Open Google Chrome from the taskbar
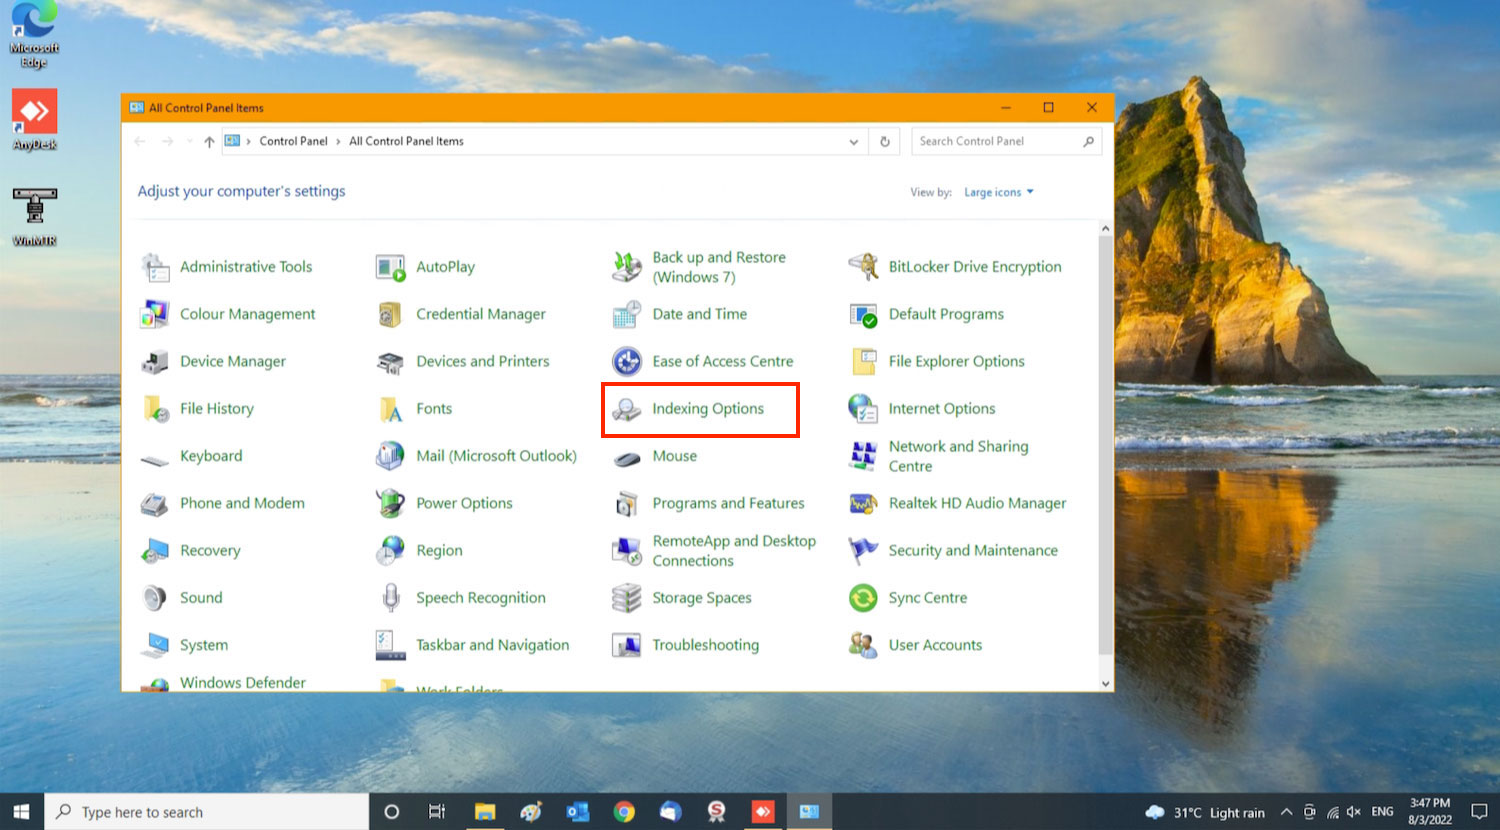1500x830 pixels. [624, 812]
